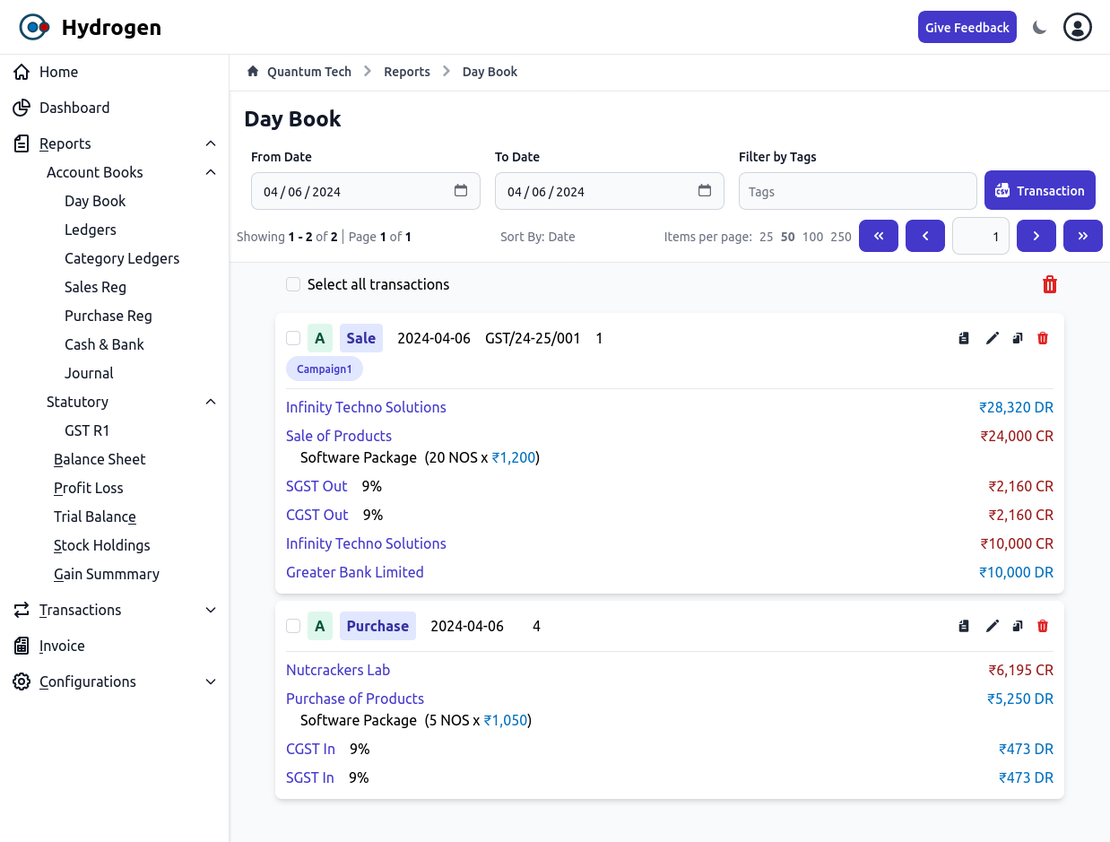
Task: Edit the Sale transaction with pencil icon
Action: pos(992,338)
